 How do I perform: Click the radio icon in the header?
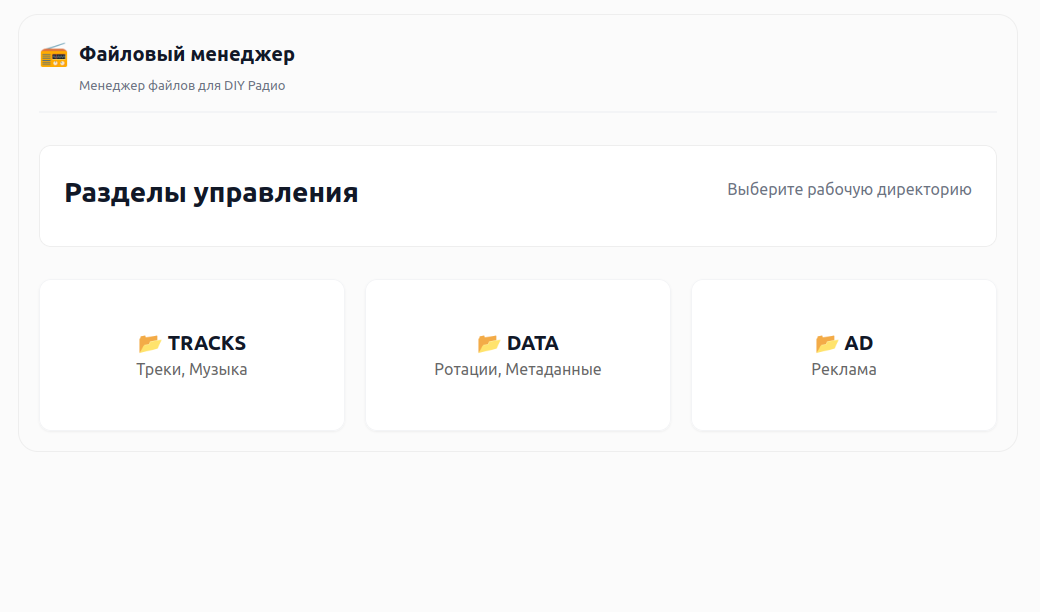click(x=54, y=55)
